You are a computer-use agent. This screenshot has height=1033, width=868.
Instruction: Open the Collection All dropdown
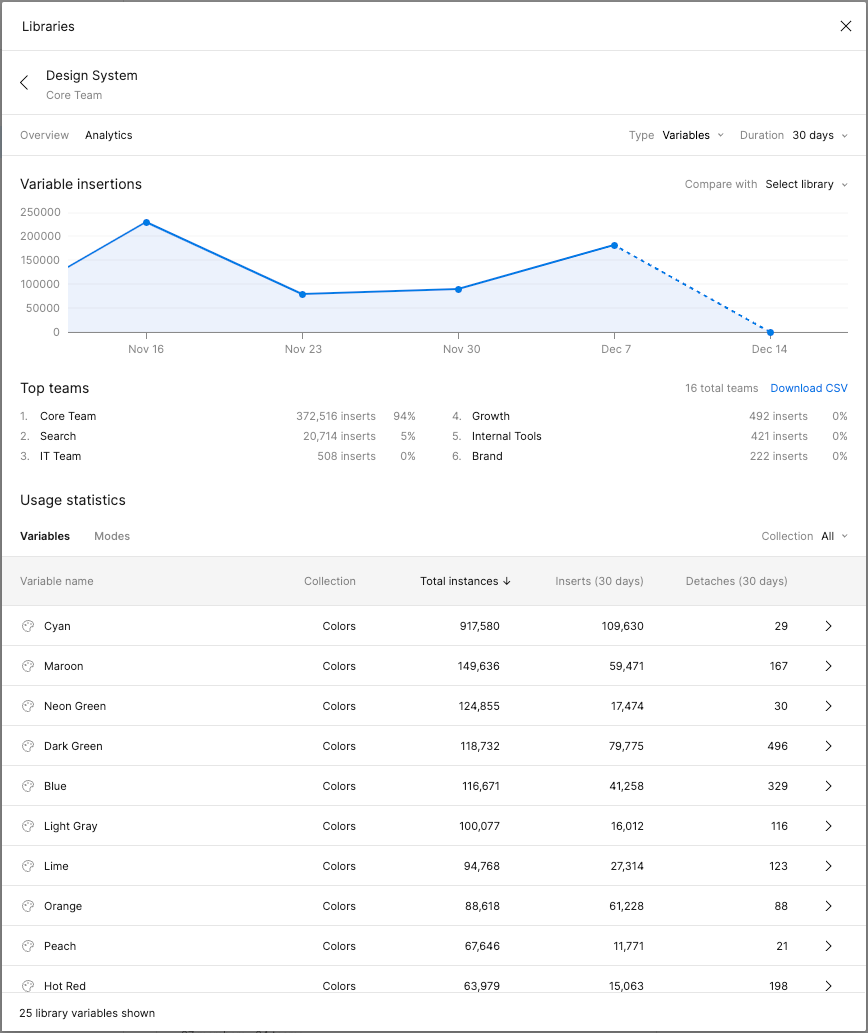pos(834,536)
